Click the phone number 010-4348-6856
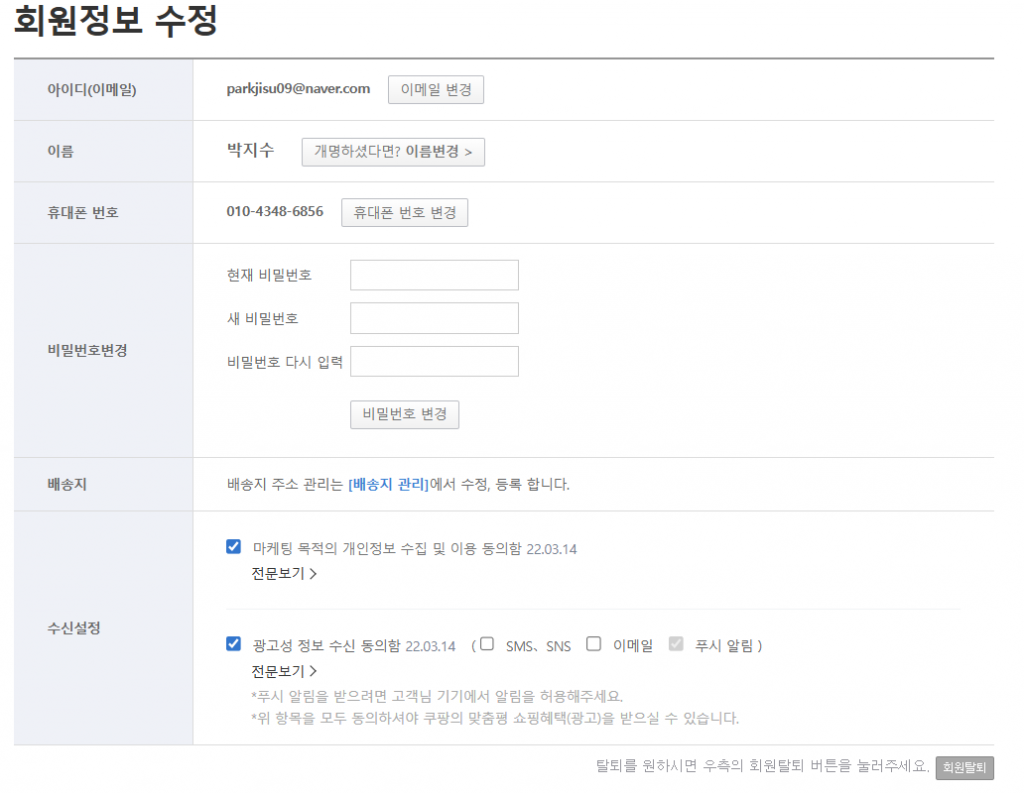Screen dimensions: 1024x794 coord(275,212)
